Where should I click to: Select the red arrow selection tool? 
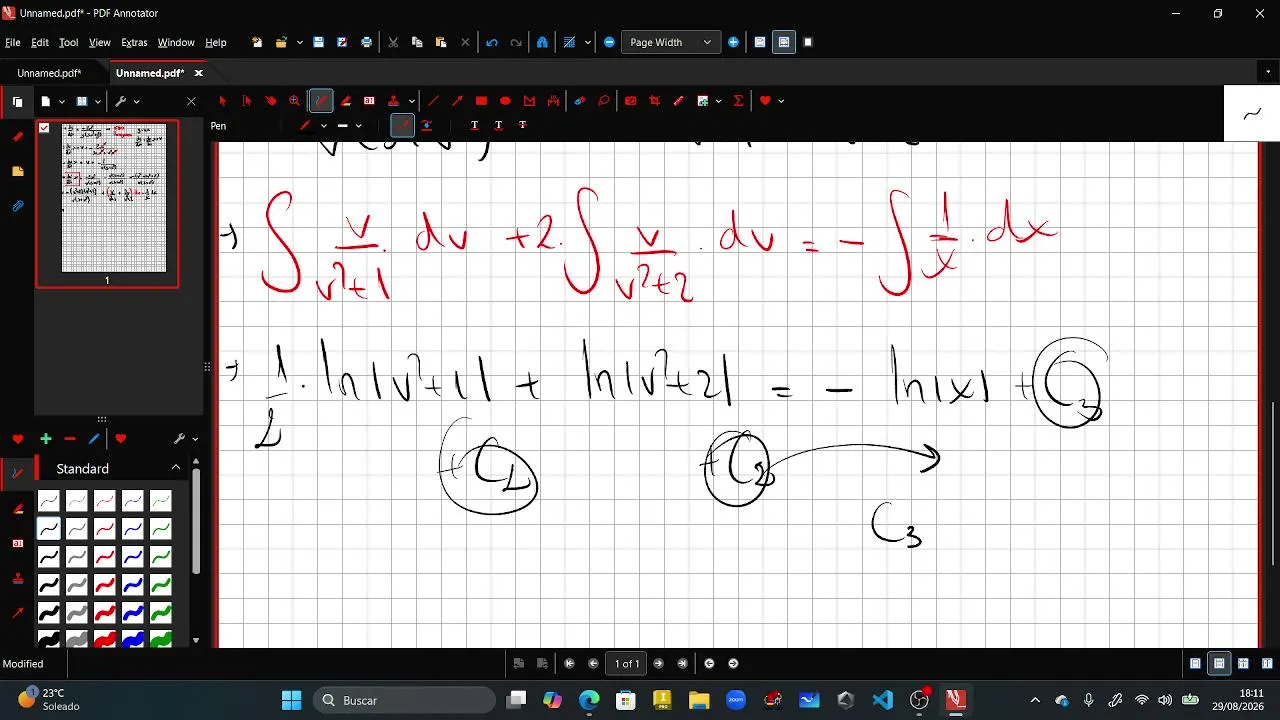click(x=222, y=100)
